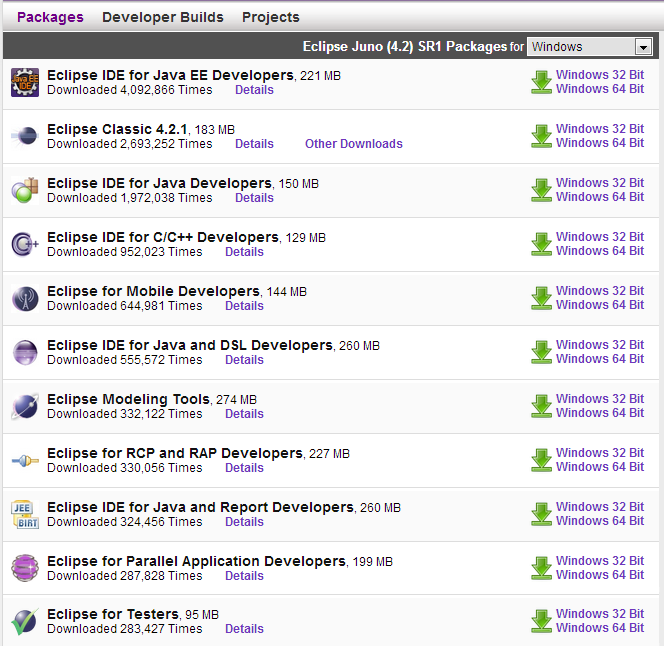
Task: Click the 'Eclipse Juno (4.2) SR1 Packages' heading
Action: coord(405,46)
